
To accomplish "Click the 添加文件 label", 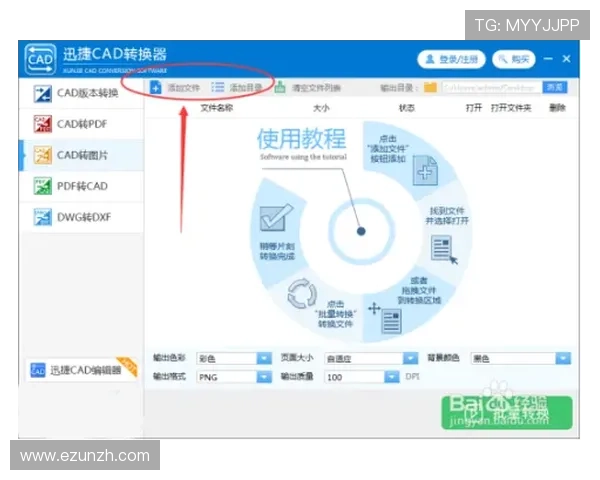I will click(x=184, y=88).
